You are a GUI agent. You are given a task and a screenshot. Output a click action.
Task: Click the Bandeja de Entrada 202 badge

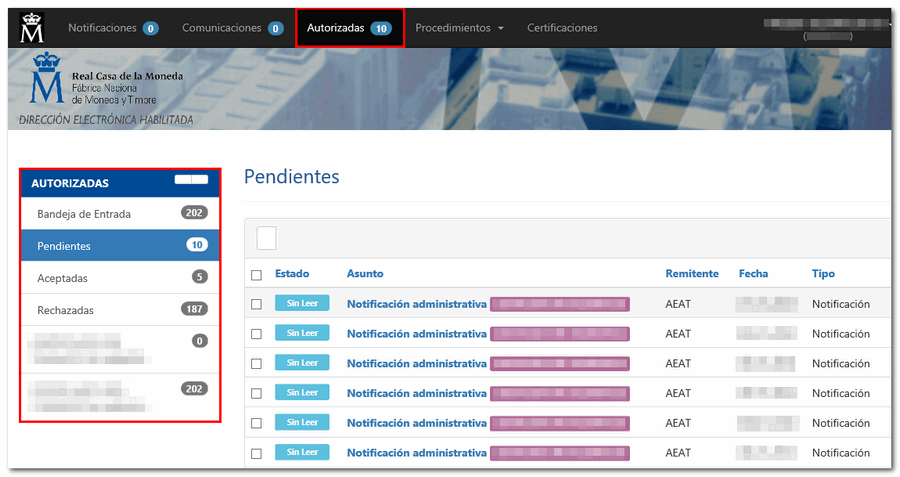point(194,213)
